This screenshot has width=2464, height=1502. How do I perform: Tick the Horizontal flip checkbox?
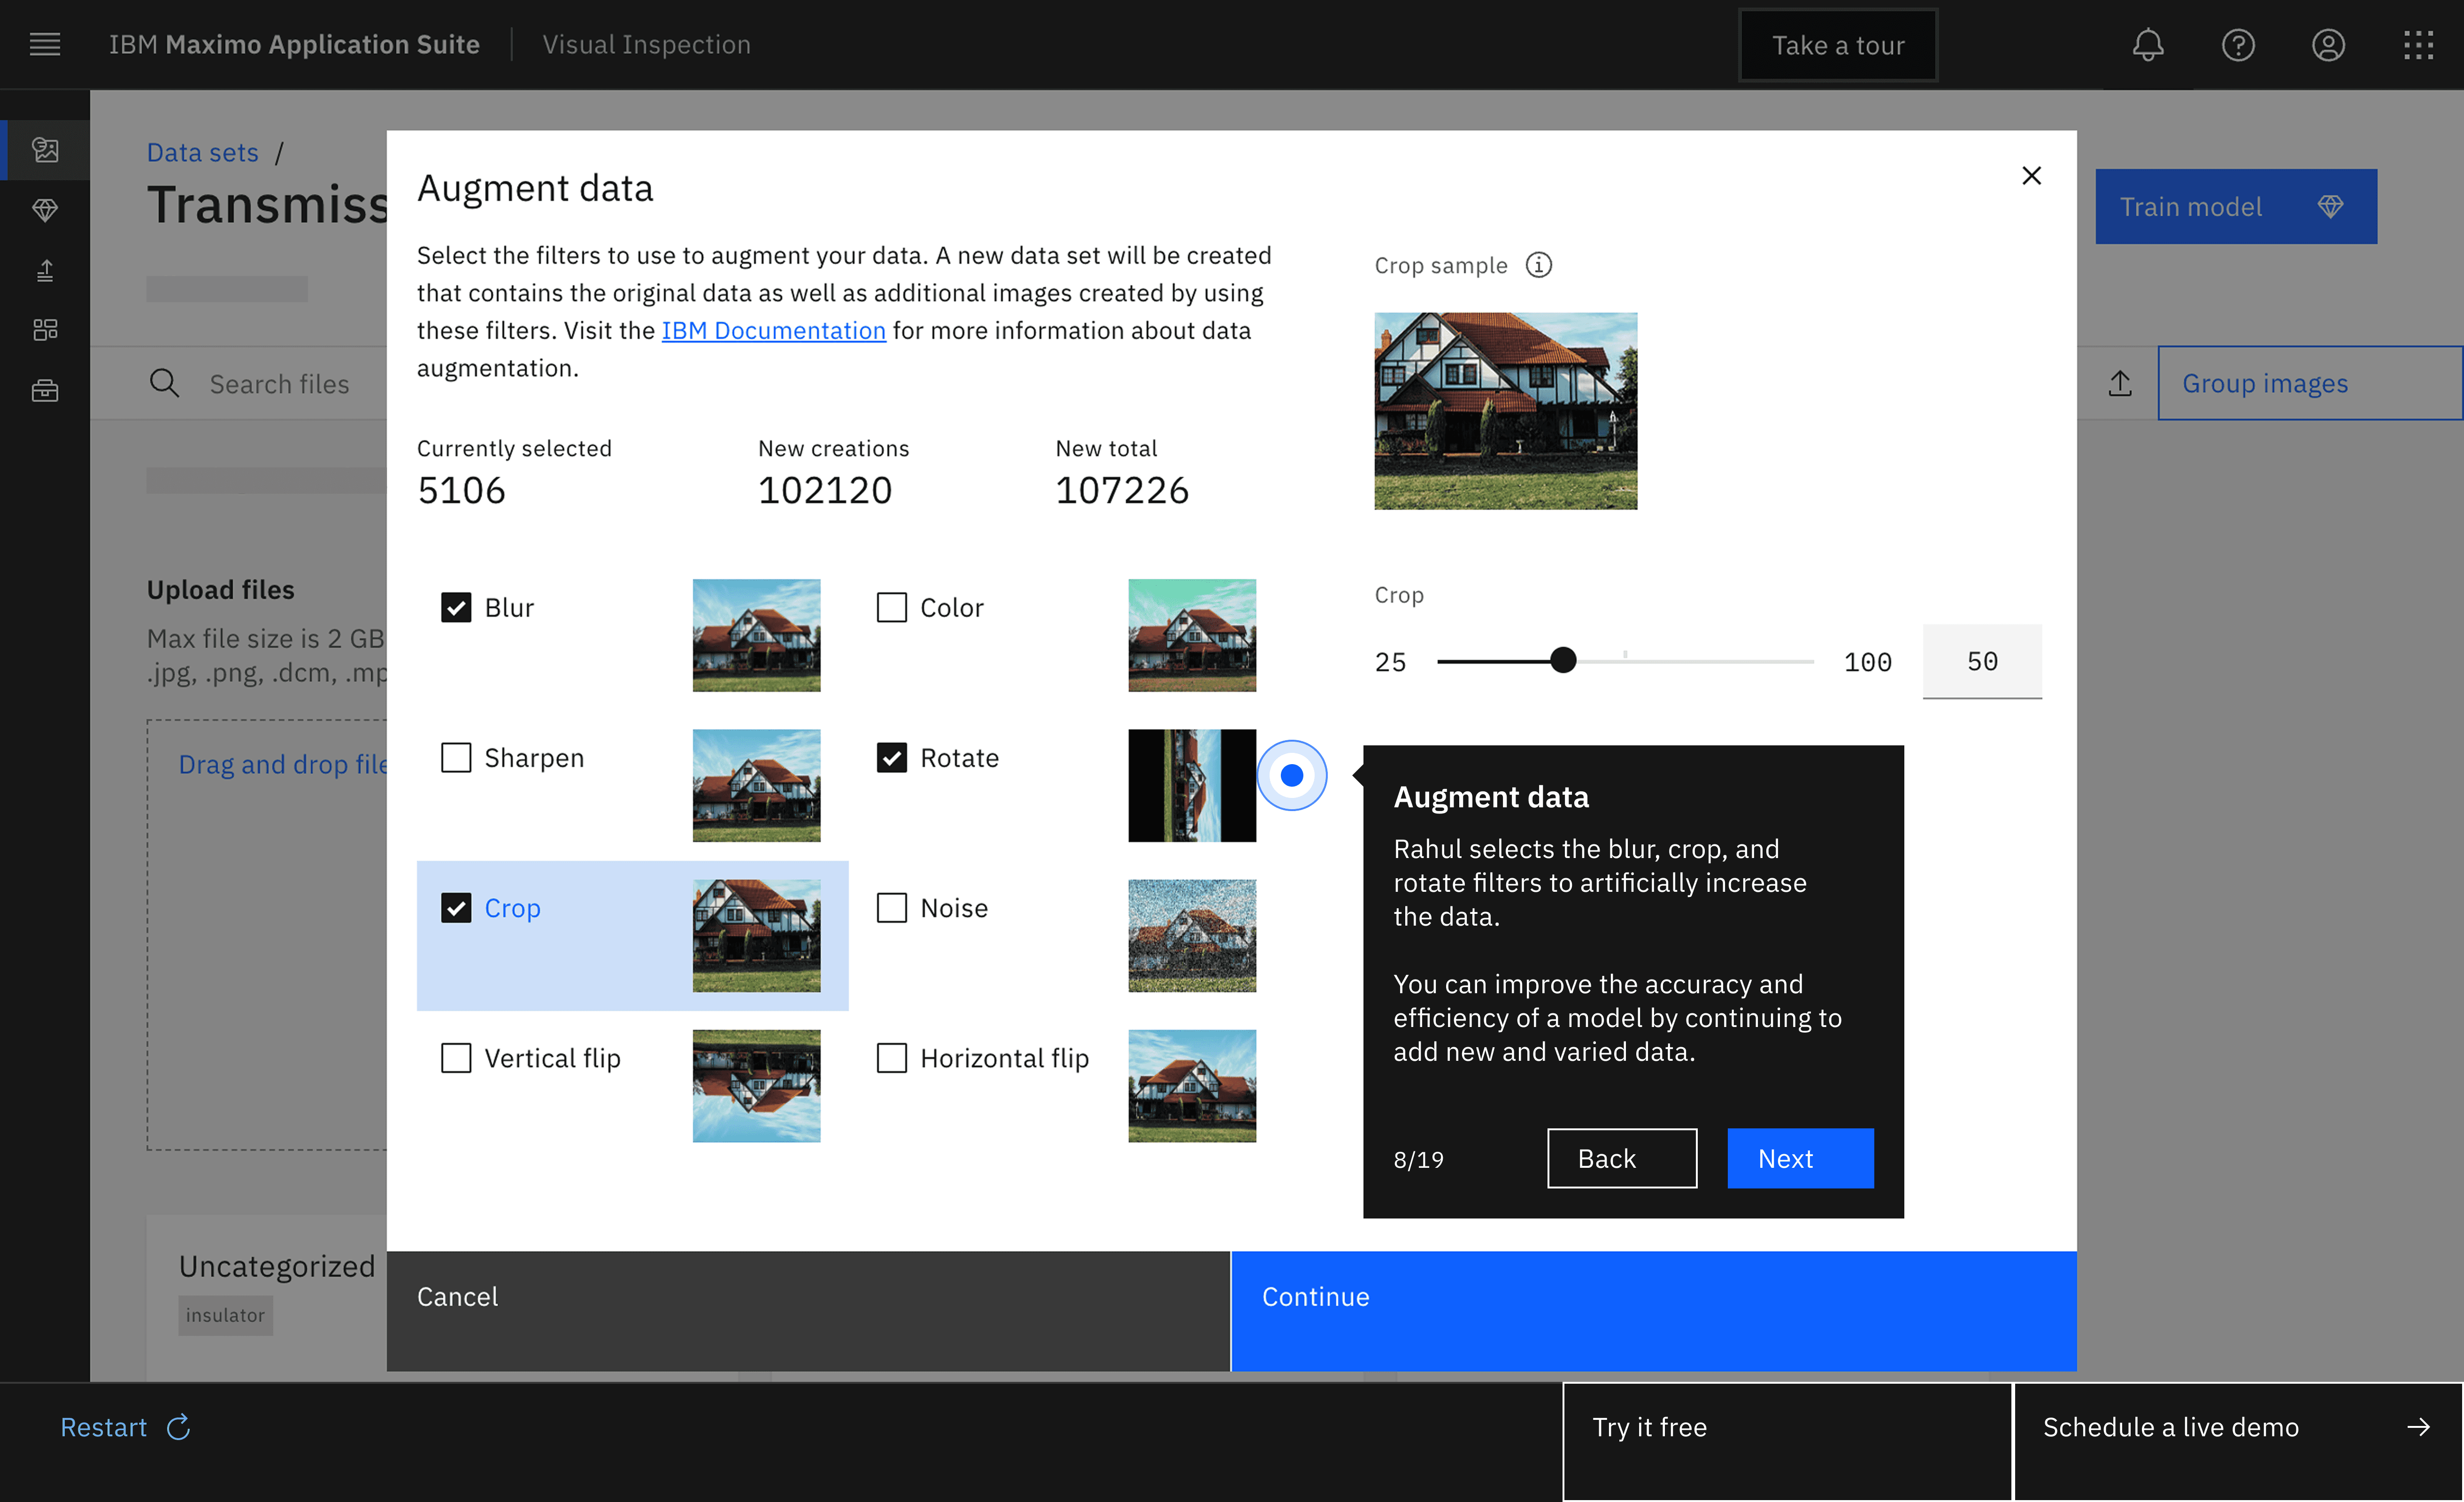pyautogui.click(x=891, y=1058)
